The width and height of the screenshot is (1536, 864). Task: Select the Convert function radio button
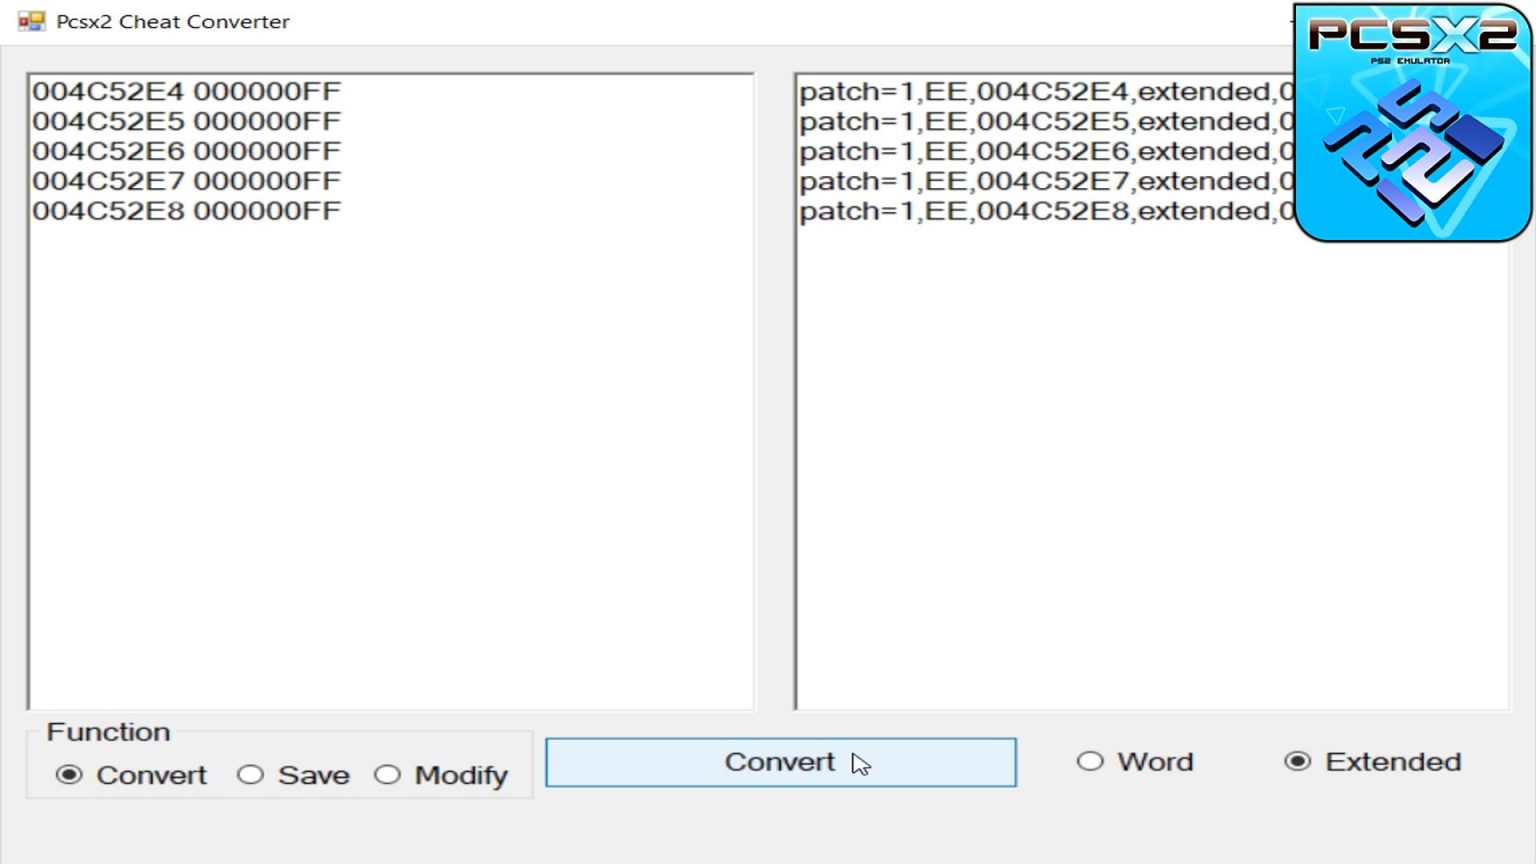[x=70, y=775]
